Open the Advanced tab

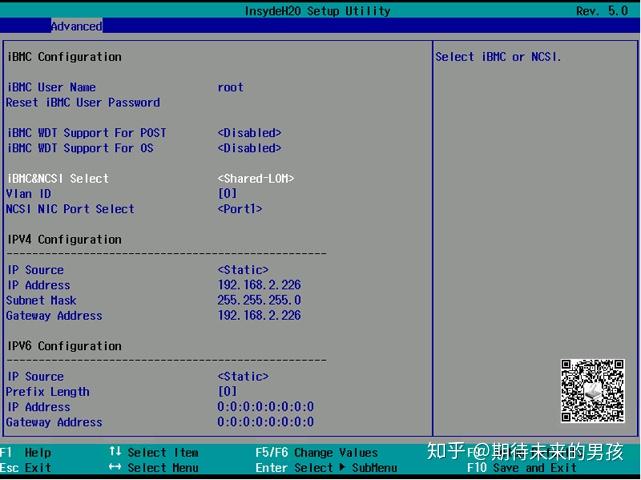(77, 26)
